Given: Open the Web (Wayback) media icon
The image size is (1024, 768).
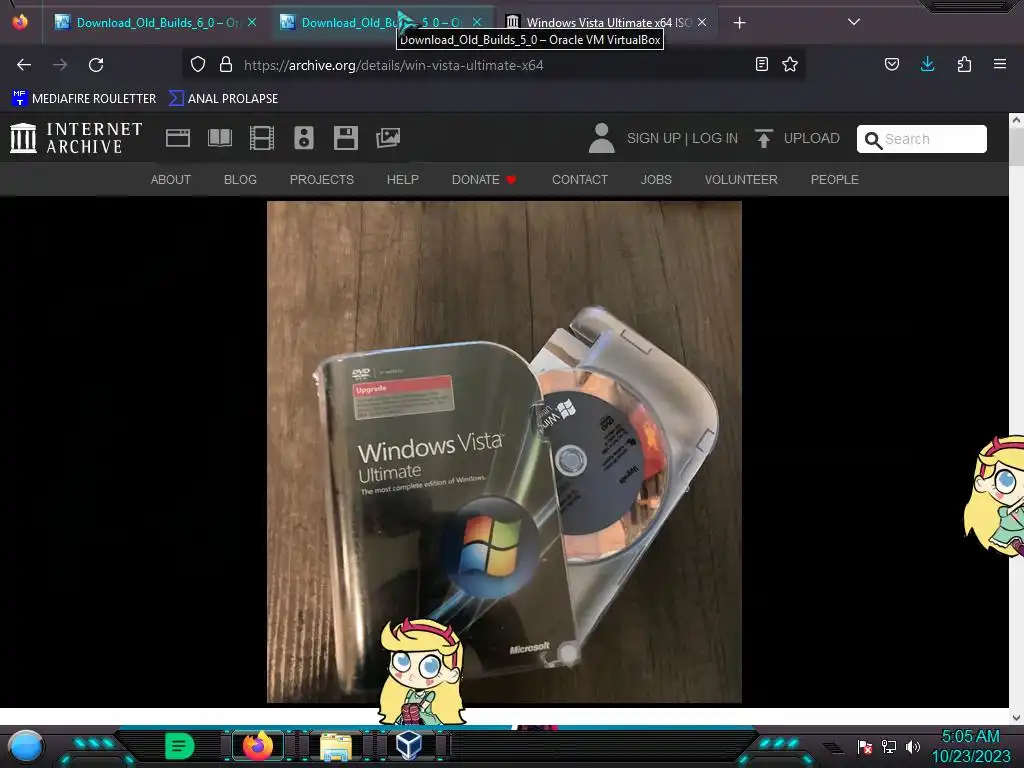Looking at the screenshot, I should (178, 138).
